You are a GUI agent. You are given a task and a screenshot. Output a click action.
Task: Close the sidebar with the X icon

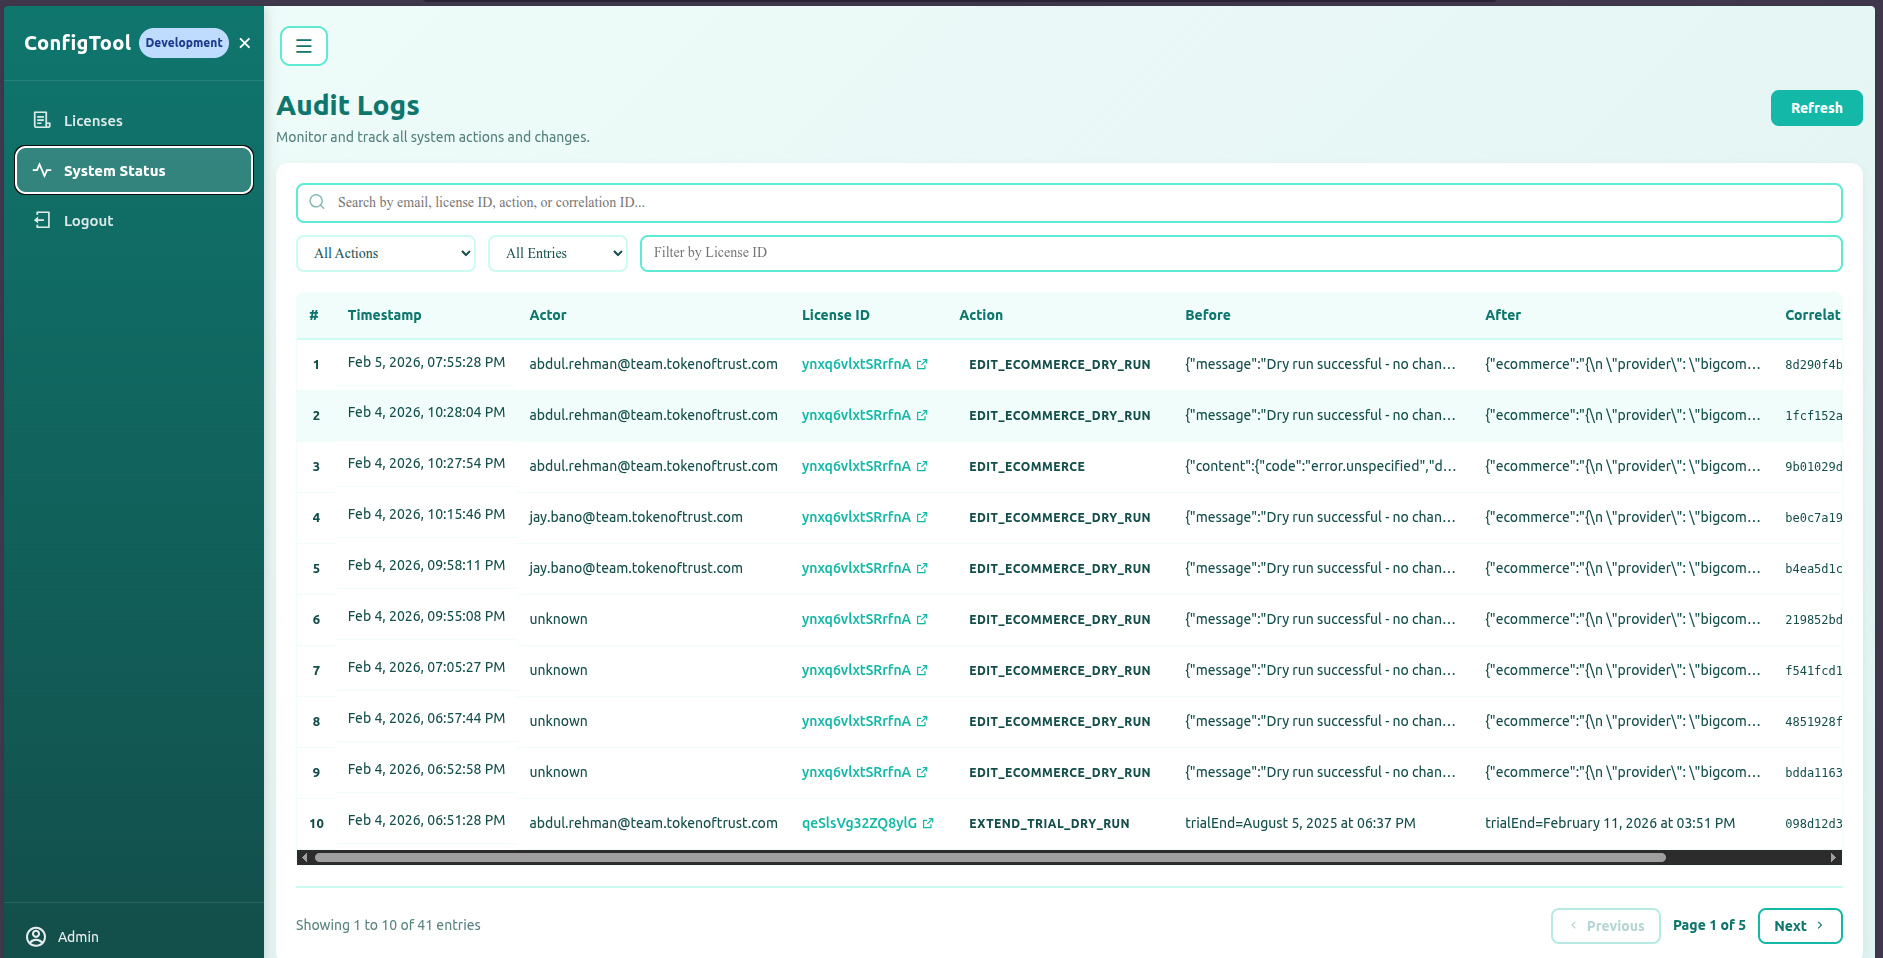click(x=245, y=43)
